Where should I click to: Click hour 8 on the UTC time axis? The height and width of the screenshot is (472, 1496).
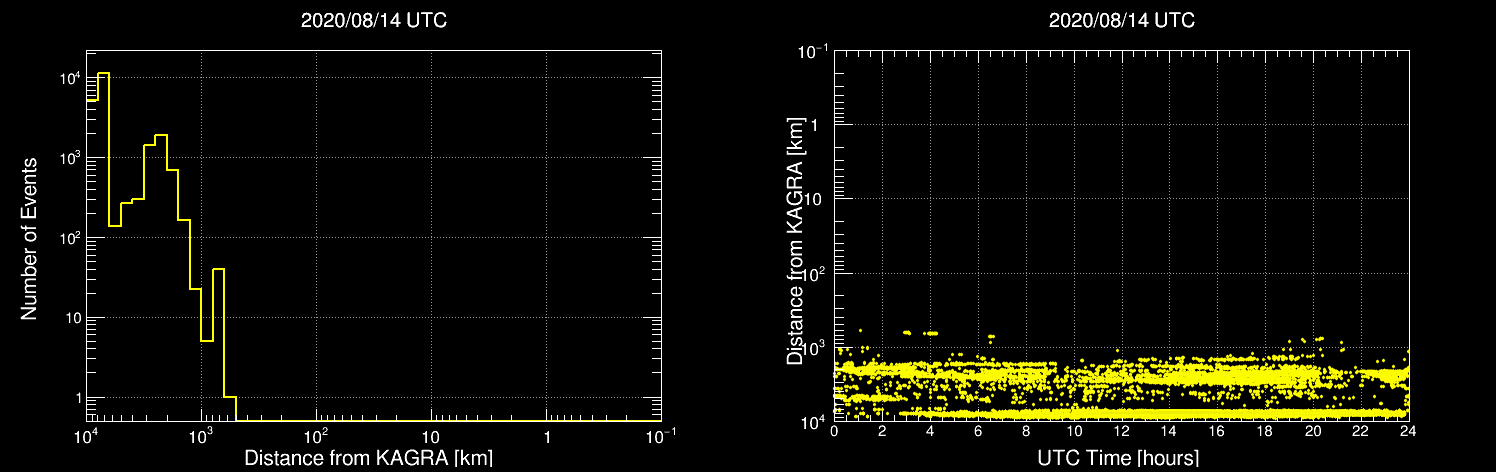1026,432
